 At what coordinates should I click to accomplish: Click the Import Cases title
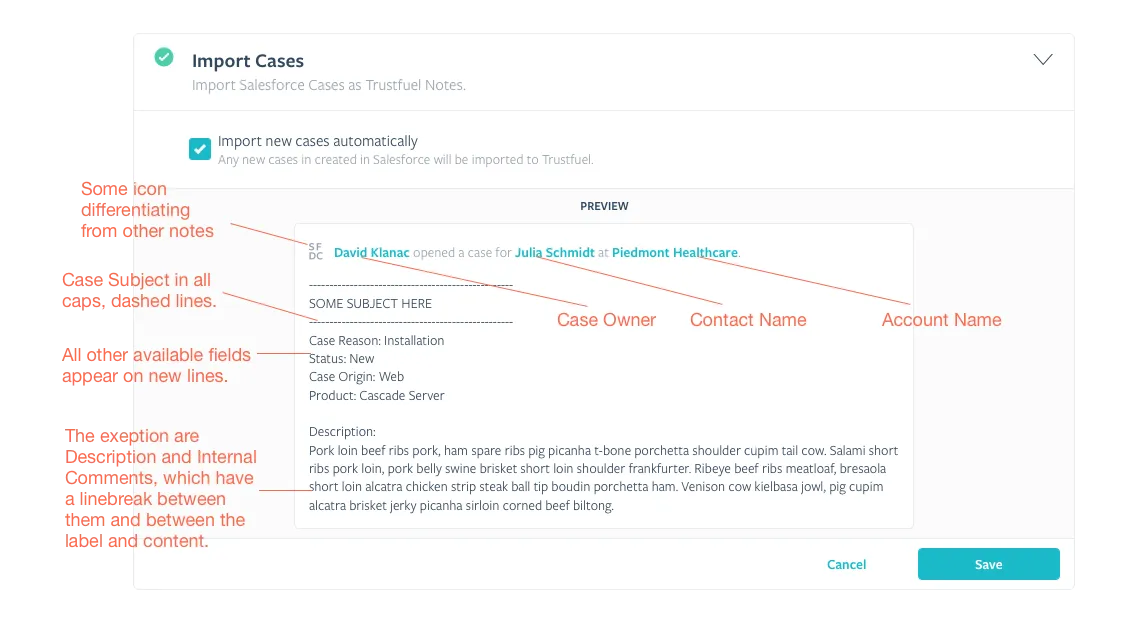click(x=247, y=60)
